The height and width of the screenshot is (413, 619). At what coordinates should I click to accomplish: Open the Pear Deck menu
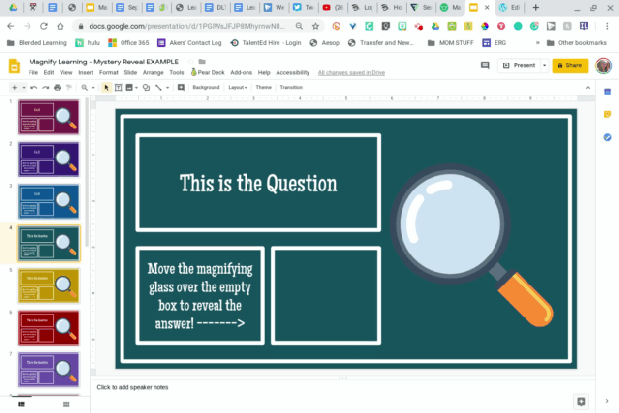209,73
